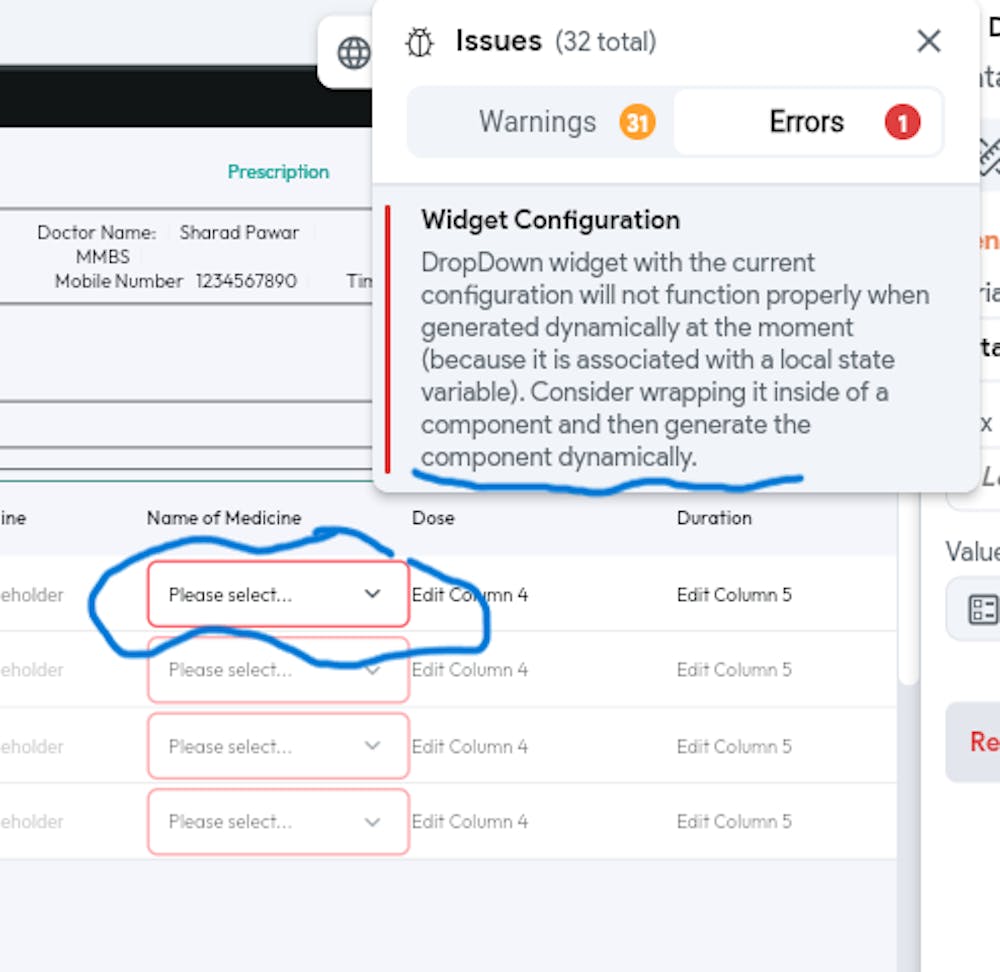Open the Prescription tab
1000x972 pixels.
(x=278, y=171)
